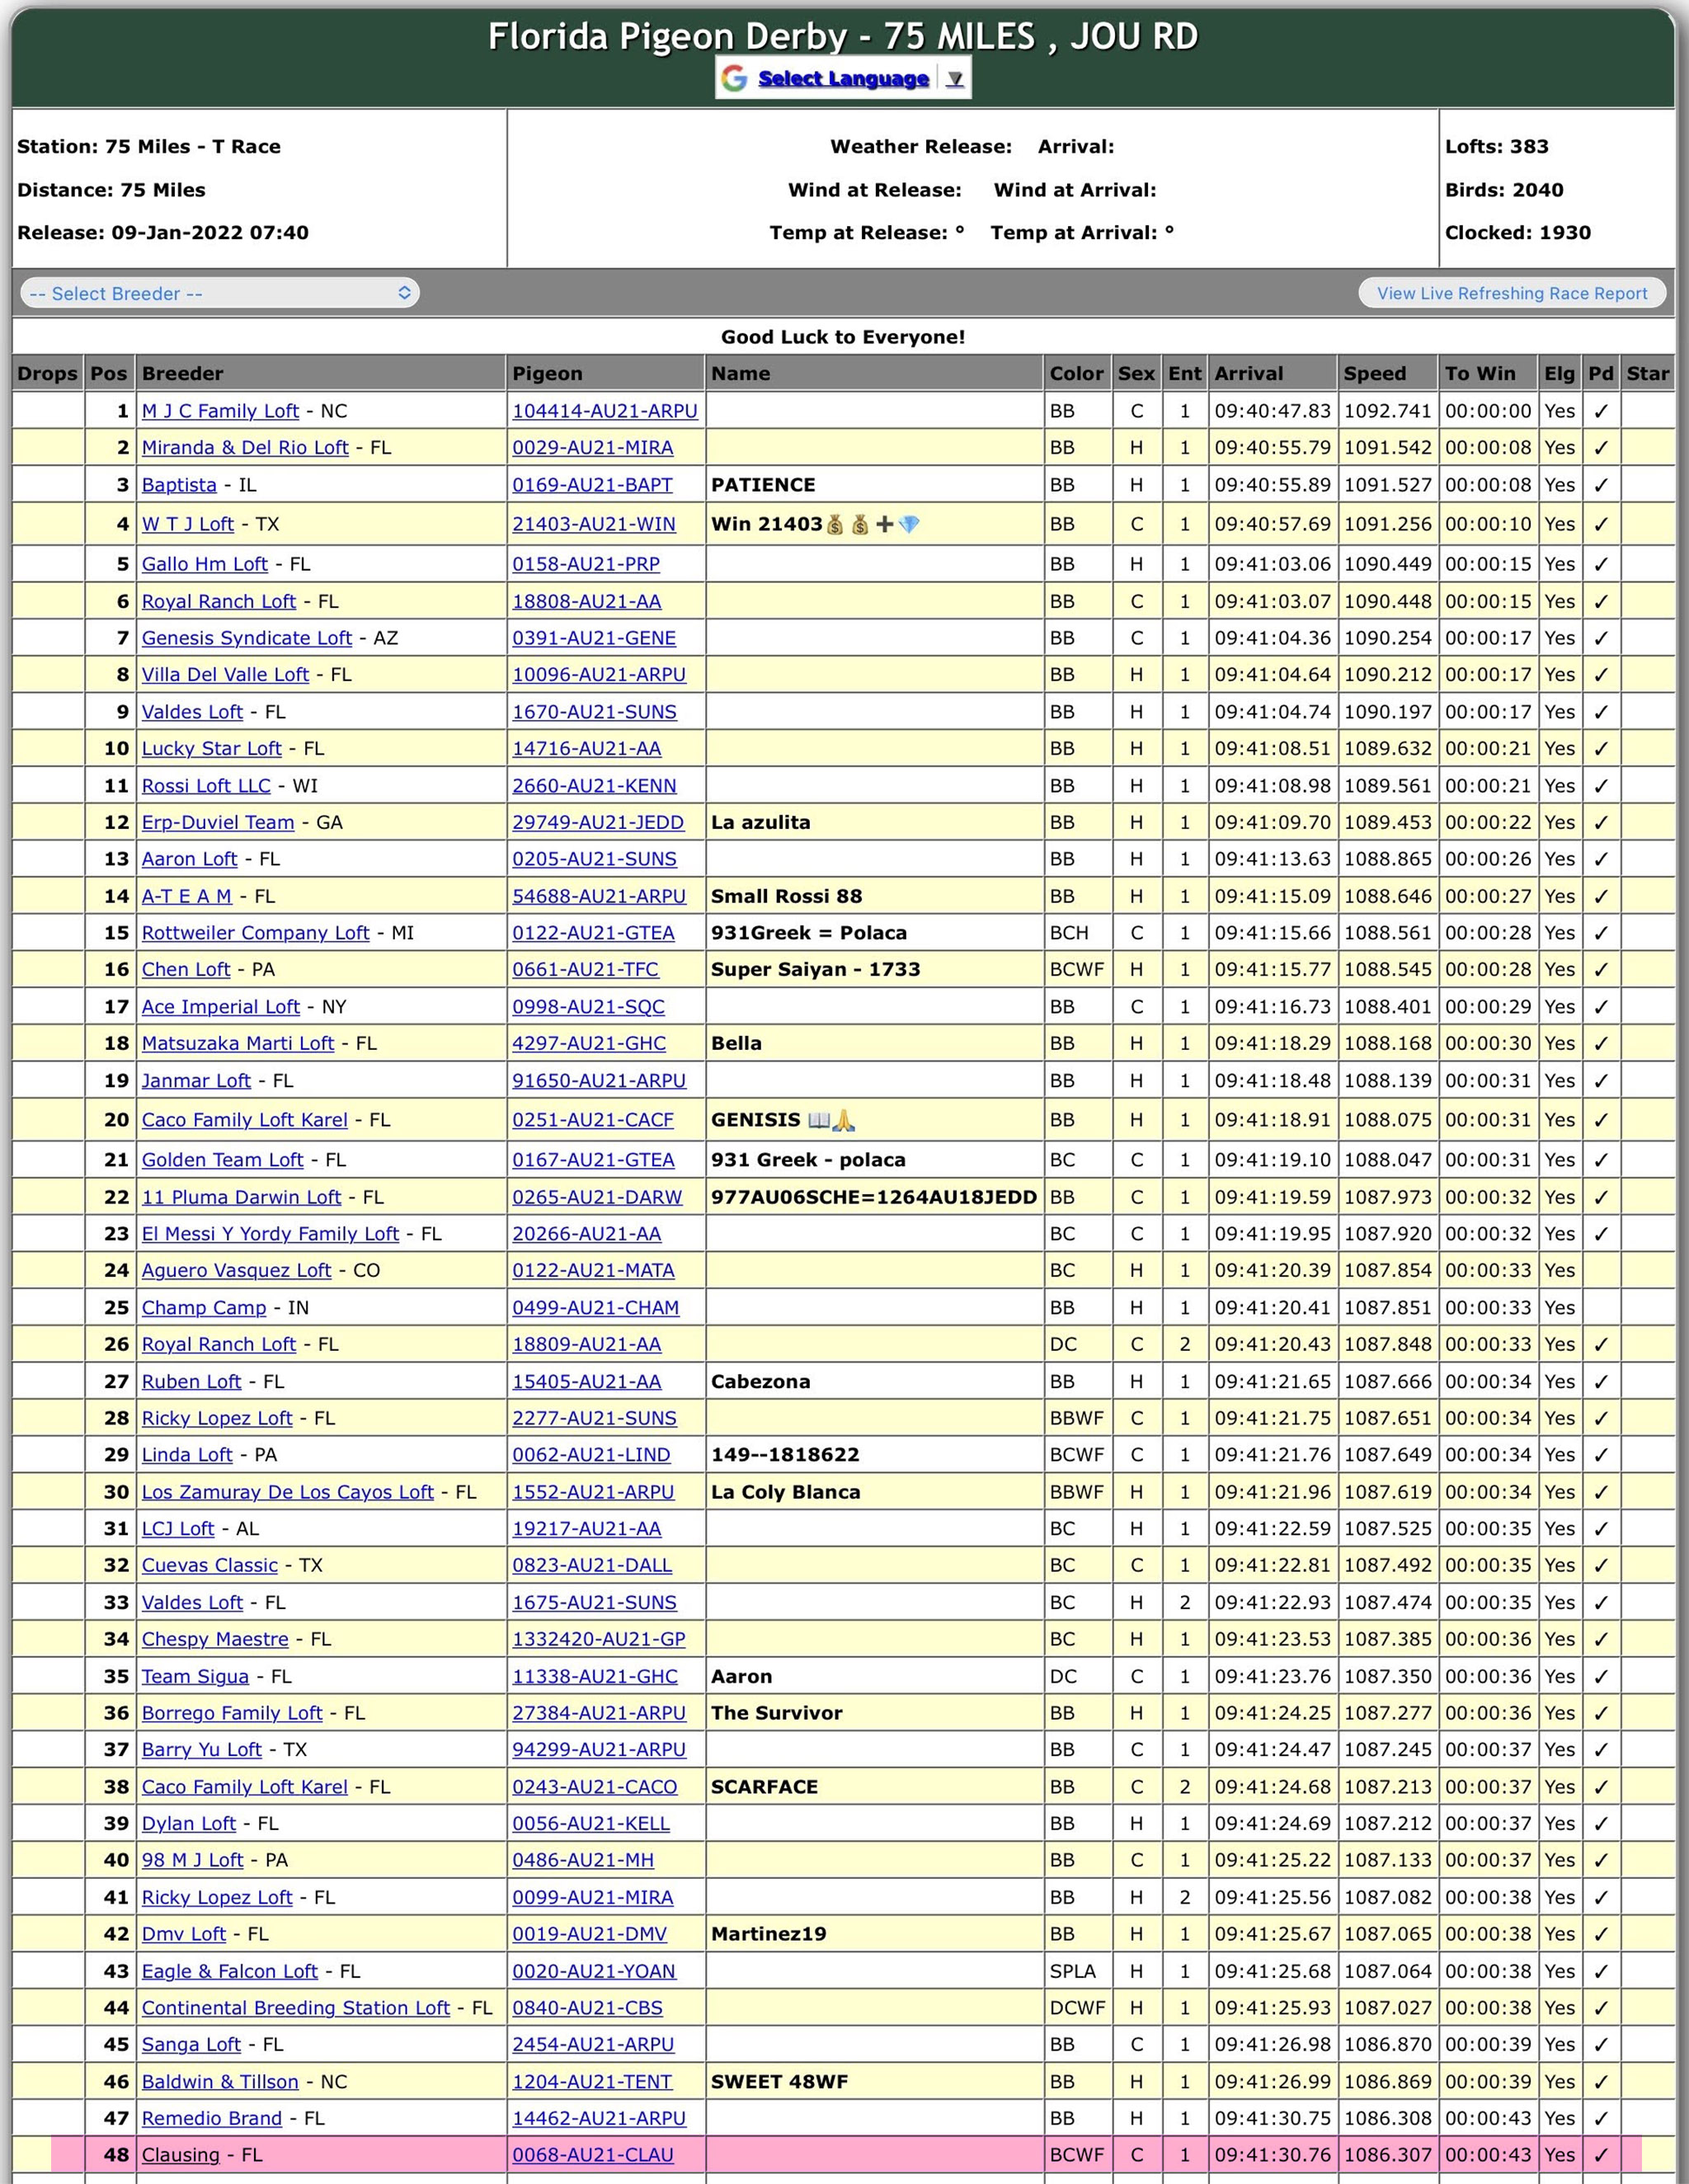This screenshot has width=1689, height=2184.
Task: Click the praying hands emoji next to GENISIS
Action: pos(844,1120)
